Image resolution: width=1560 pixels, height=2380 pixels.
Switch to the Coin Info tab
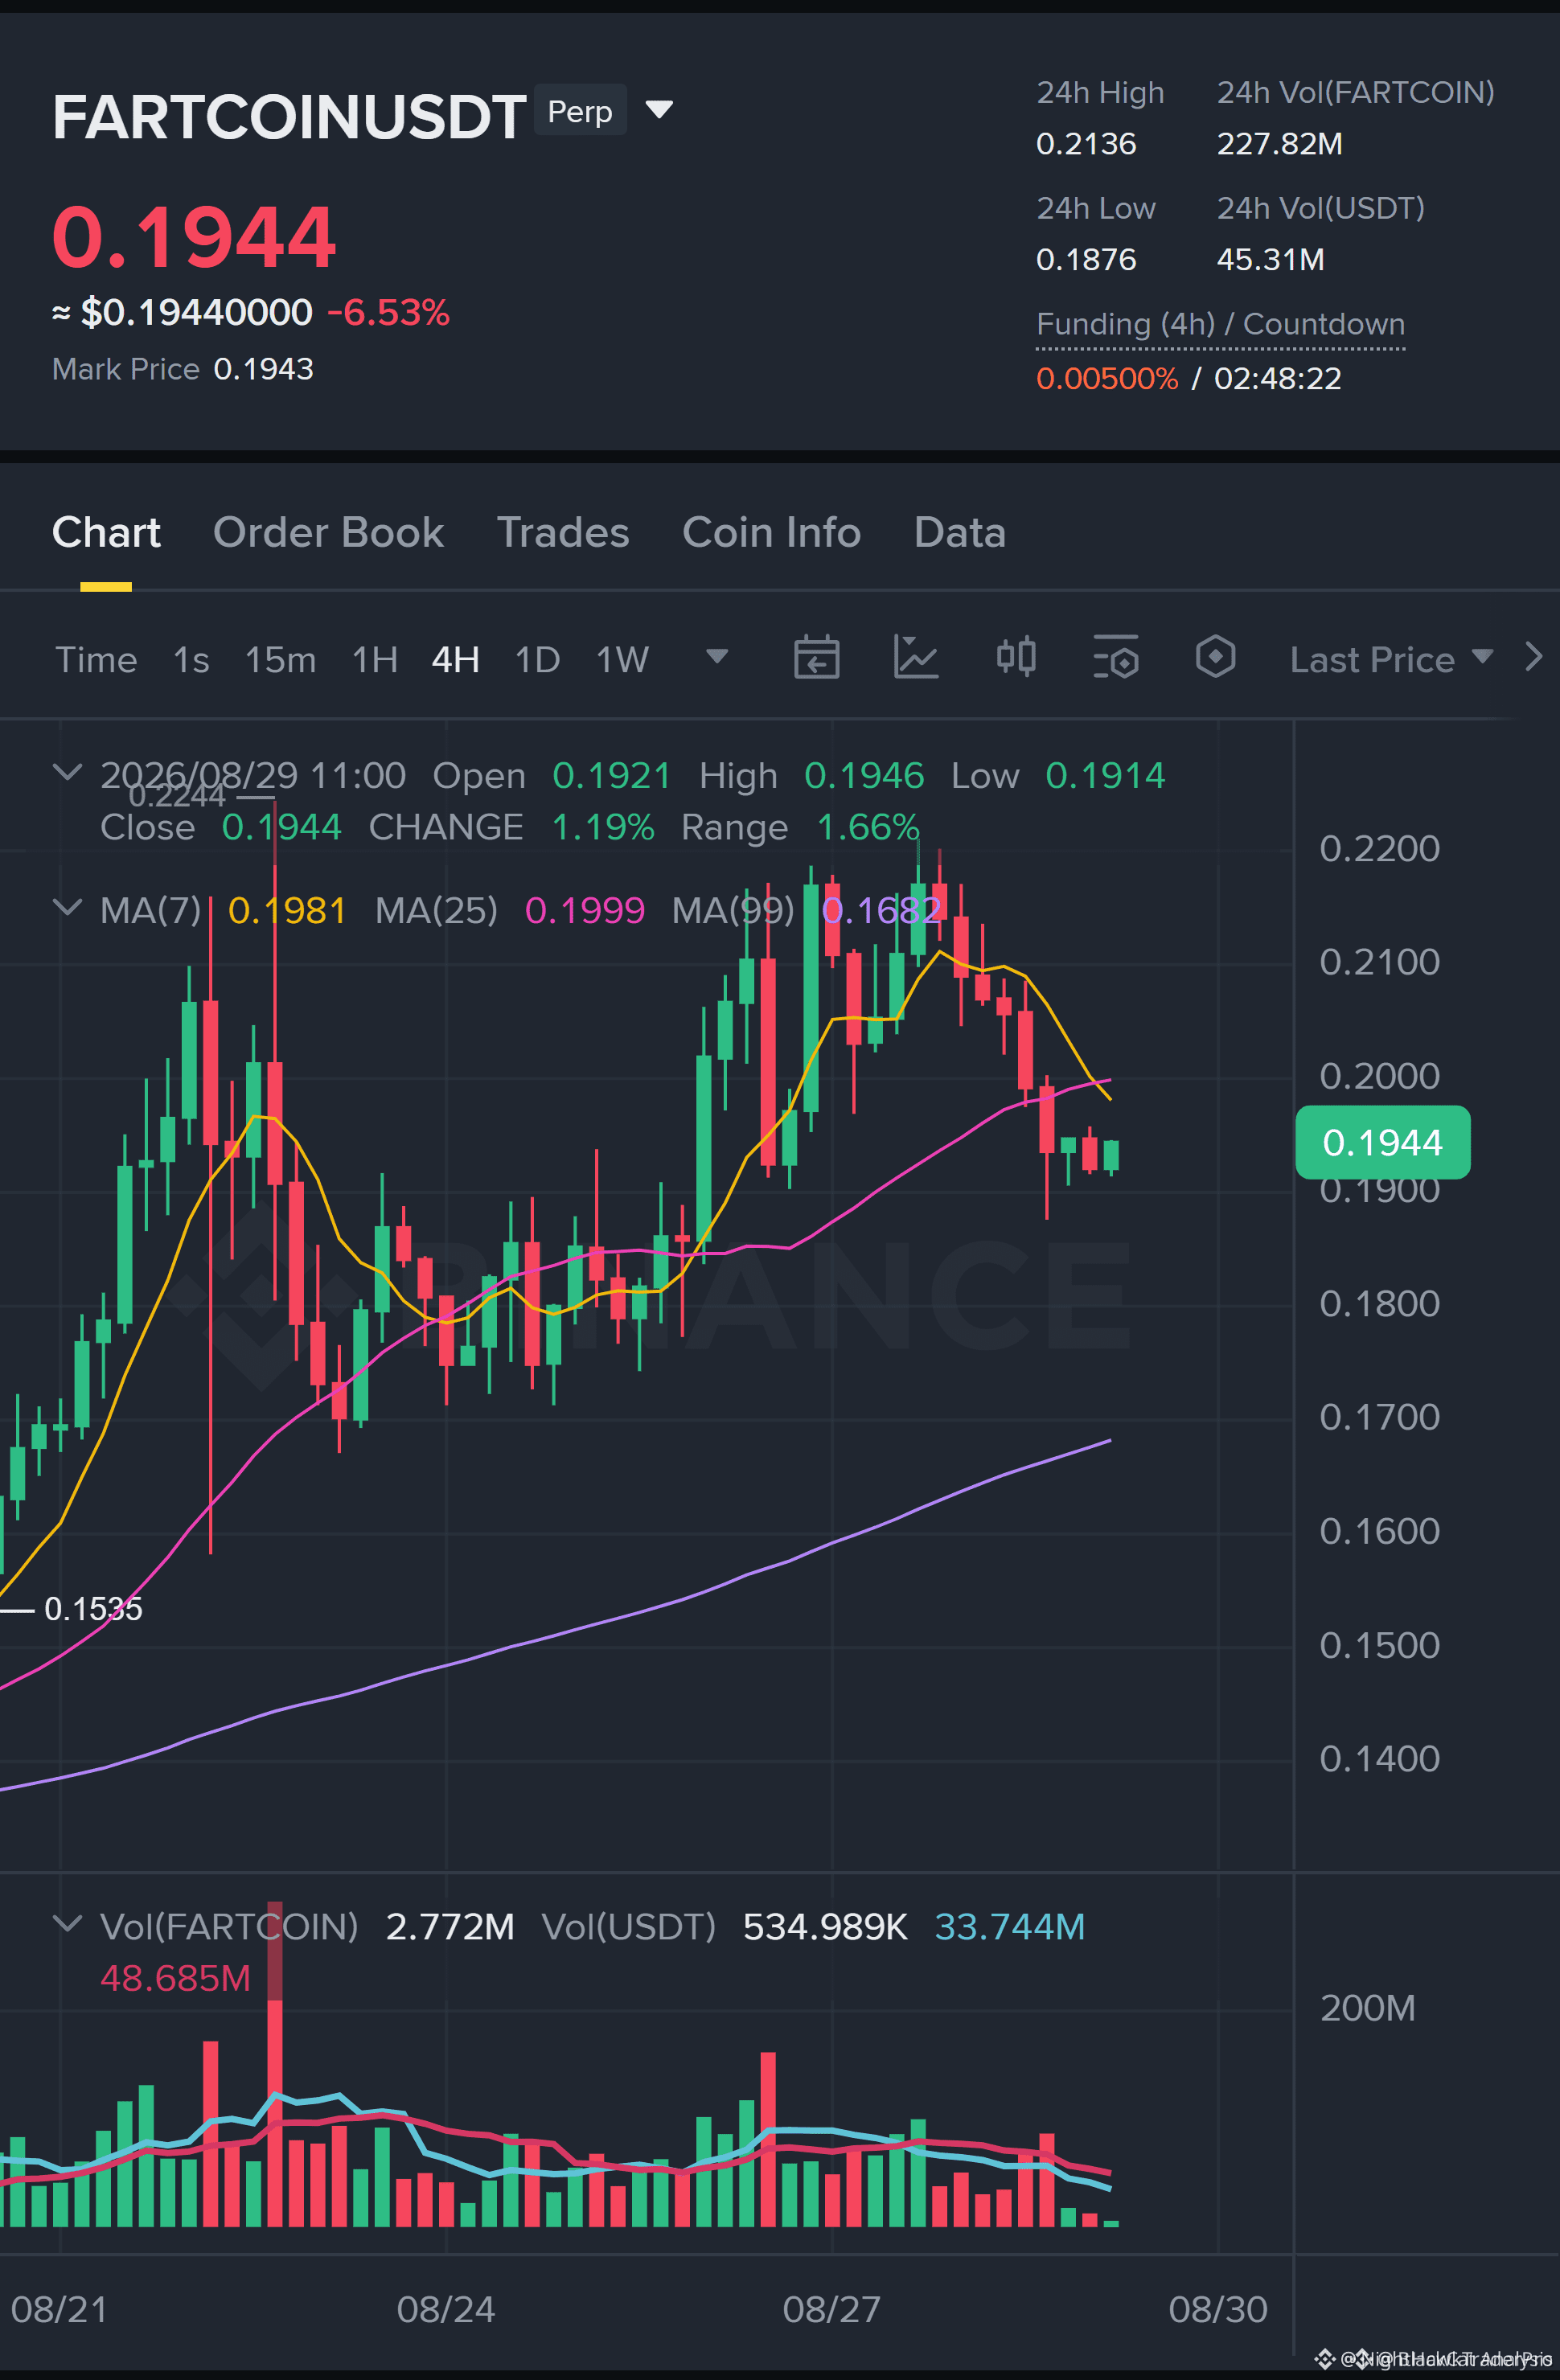771,532
